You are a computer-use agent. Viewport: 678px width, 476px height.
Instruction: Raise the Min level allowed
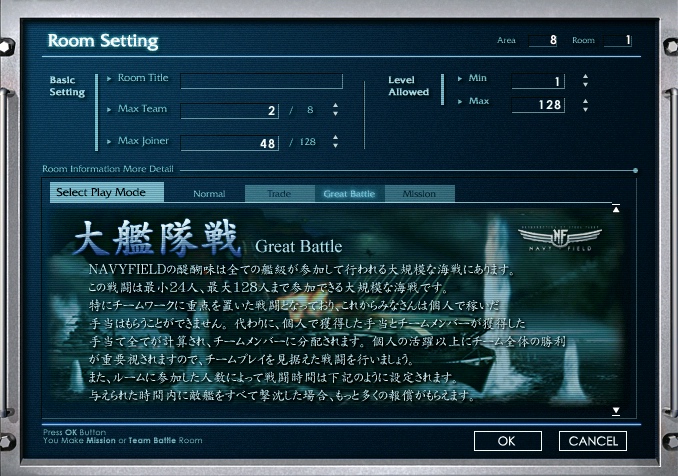(585, 77)
